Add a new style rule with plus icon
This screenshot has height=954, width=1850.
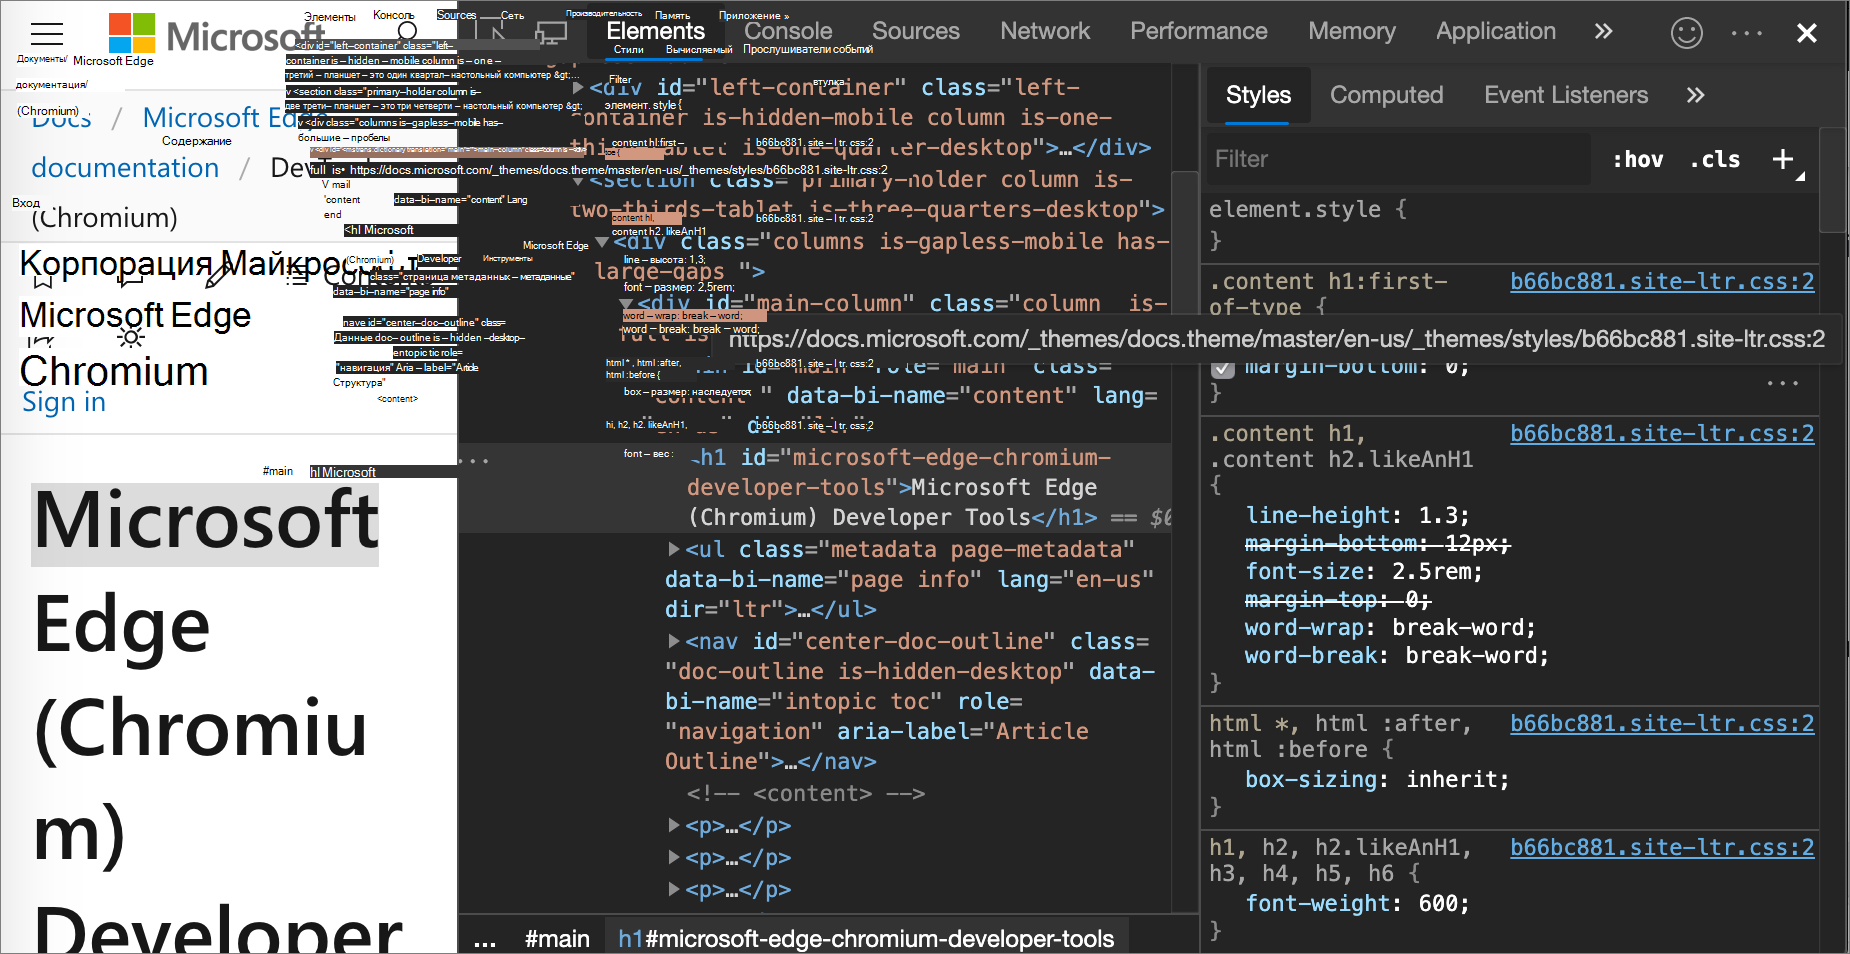(1783, 159)
